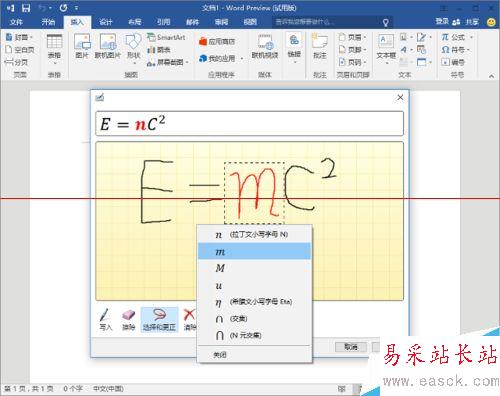Open the 页脚 (Footer) dropdown
Viewport: 500px width, 396px height.
pyautogui.click(x=353, y=50)
